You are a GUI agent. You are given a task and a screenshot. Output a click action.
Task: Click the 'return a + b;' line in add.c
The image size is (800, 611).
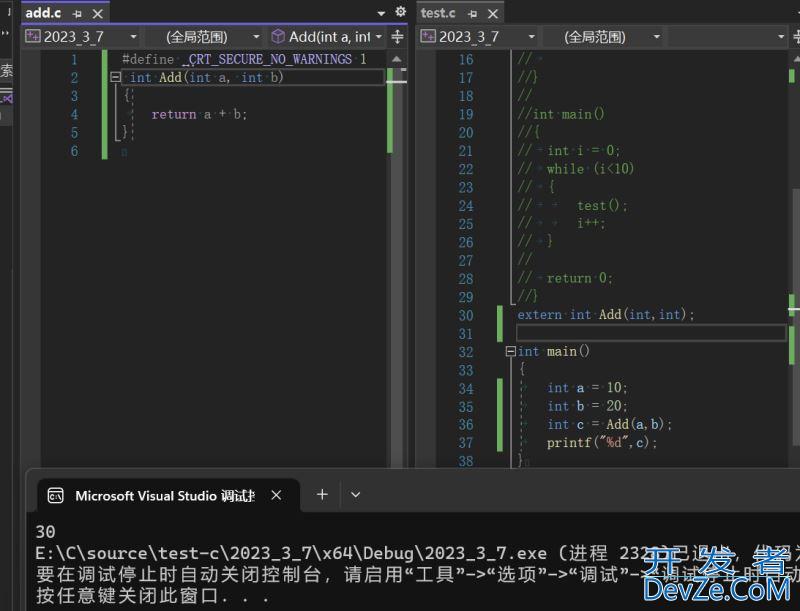[x=199, y=114]
